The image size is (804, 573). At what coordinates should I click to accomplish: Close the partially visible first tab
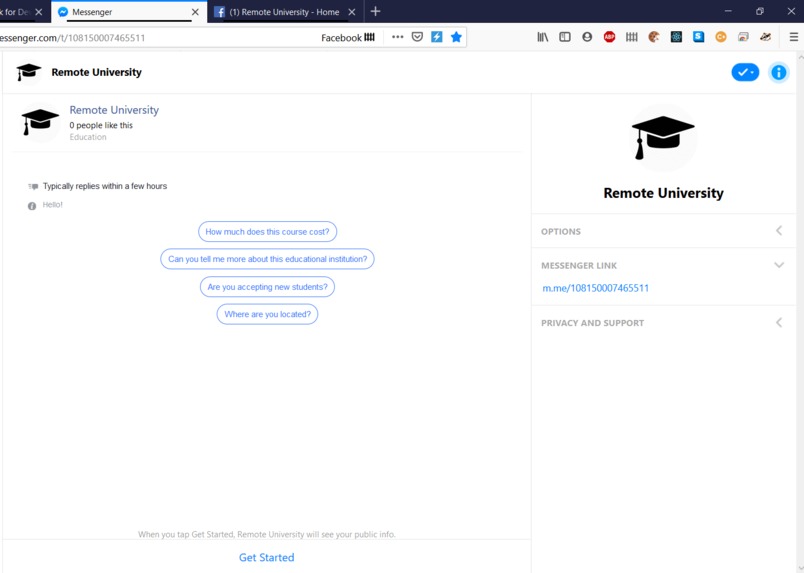(38, 12)
